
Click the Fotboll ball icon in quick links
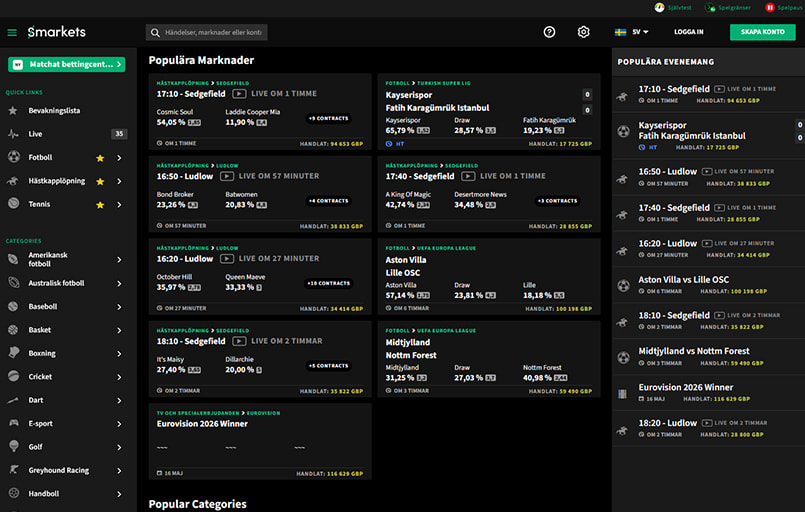[x=14, y=157]
